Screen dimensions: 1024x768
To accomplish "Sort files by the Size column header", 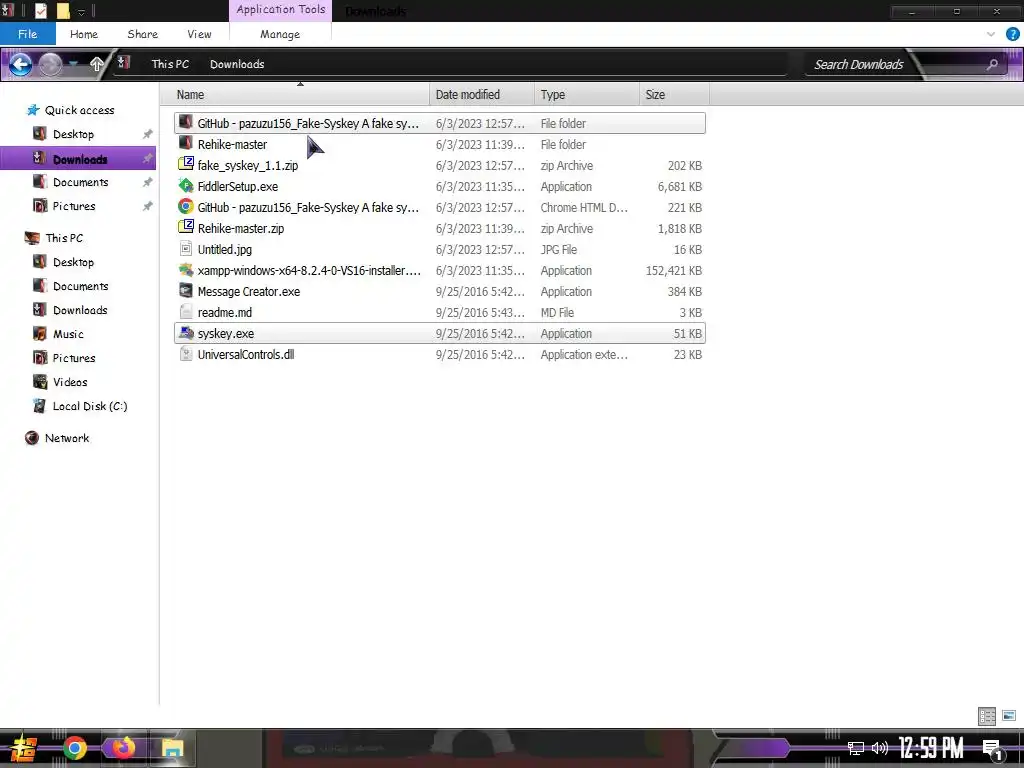I will tap(674, 95).
